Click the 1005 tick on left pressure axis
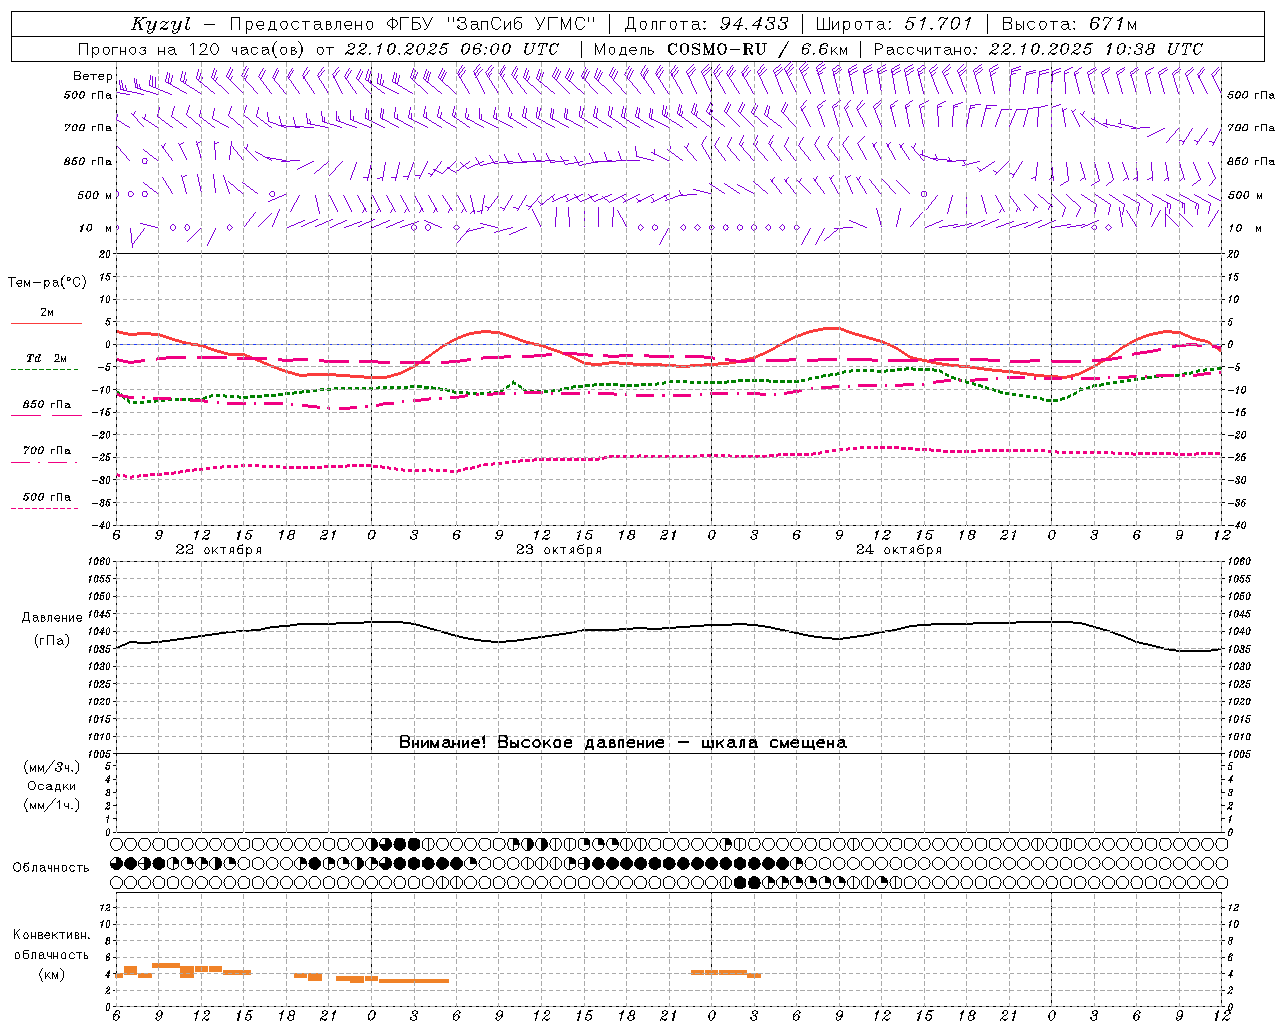The height and width of the screenshot is (1024, 1280). coord(101,754)
